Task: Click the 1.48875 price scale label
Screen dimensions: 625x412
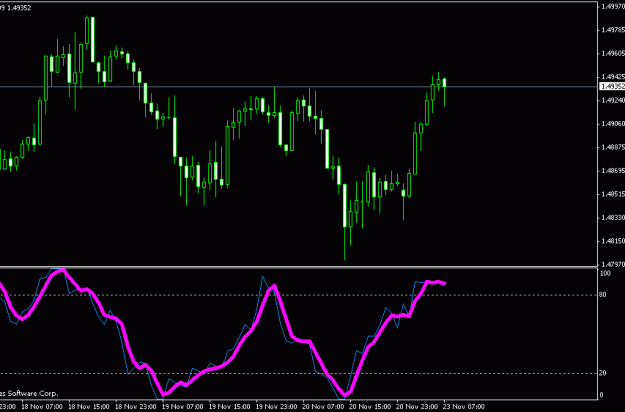Action: (613, 147)
